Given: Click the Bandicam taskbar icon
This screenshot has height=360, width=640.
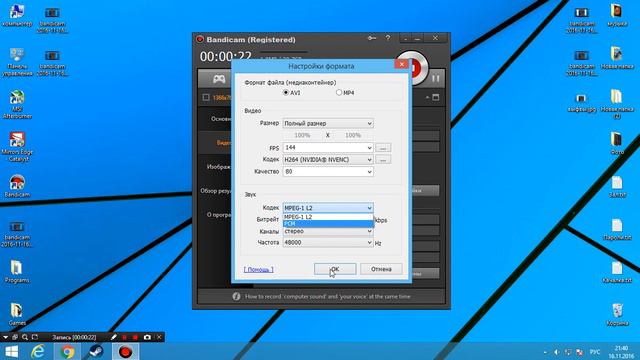Looking at the screenshot, I should (x=125, y=351).
